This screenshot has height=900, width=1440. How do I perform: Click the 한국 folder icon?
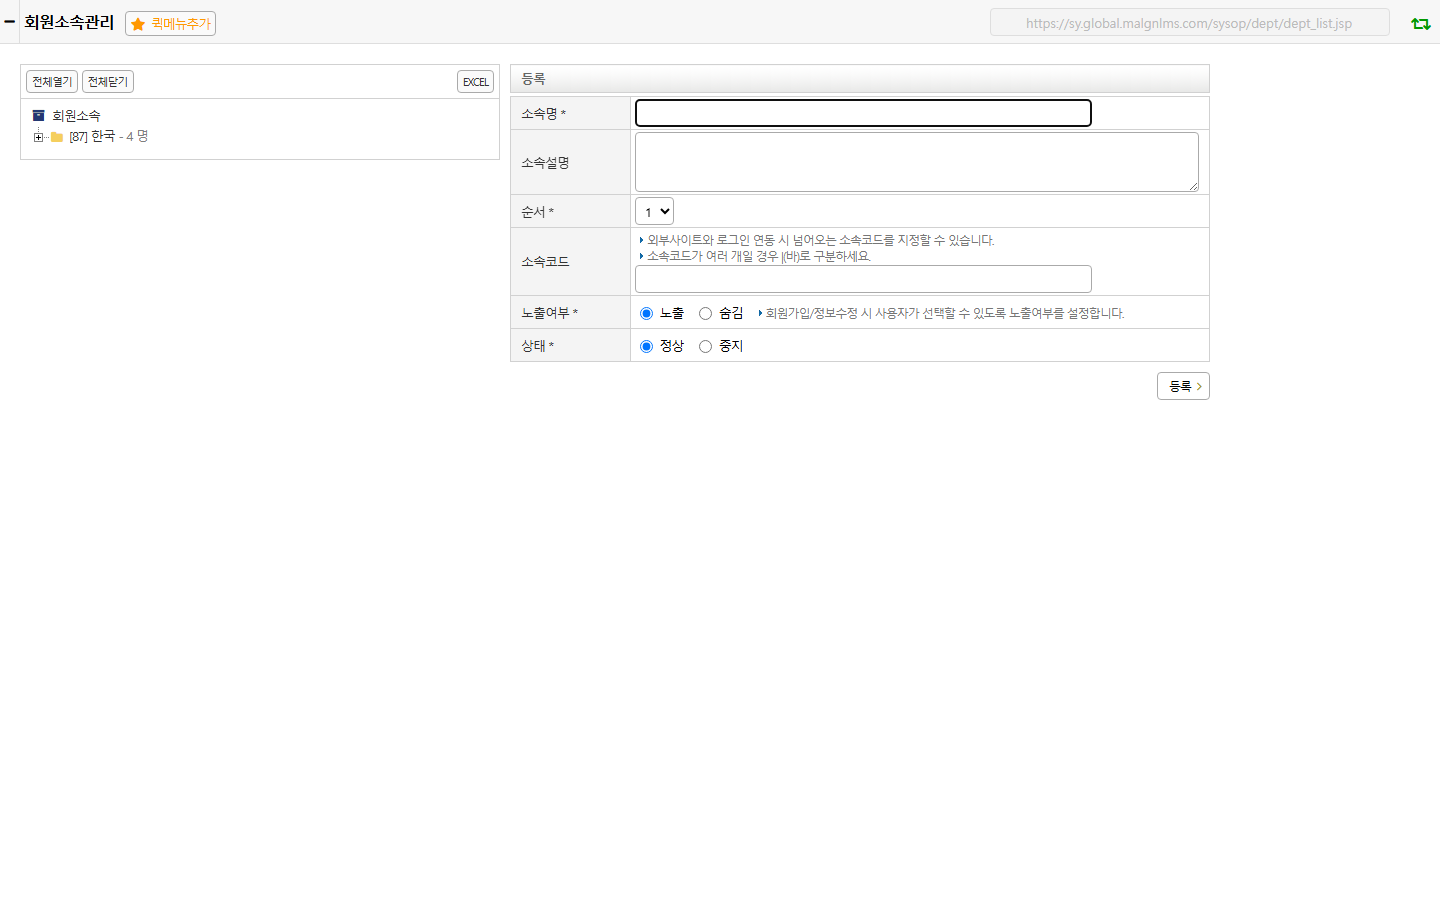tap(57, 137)
